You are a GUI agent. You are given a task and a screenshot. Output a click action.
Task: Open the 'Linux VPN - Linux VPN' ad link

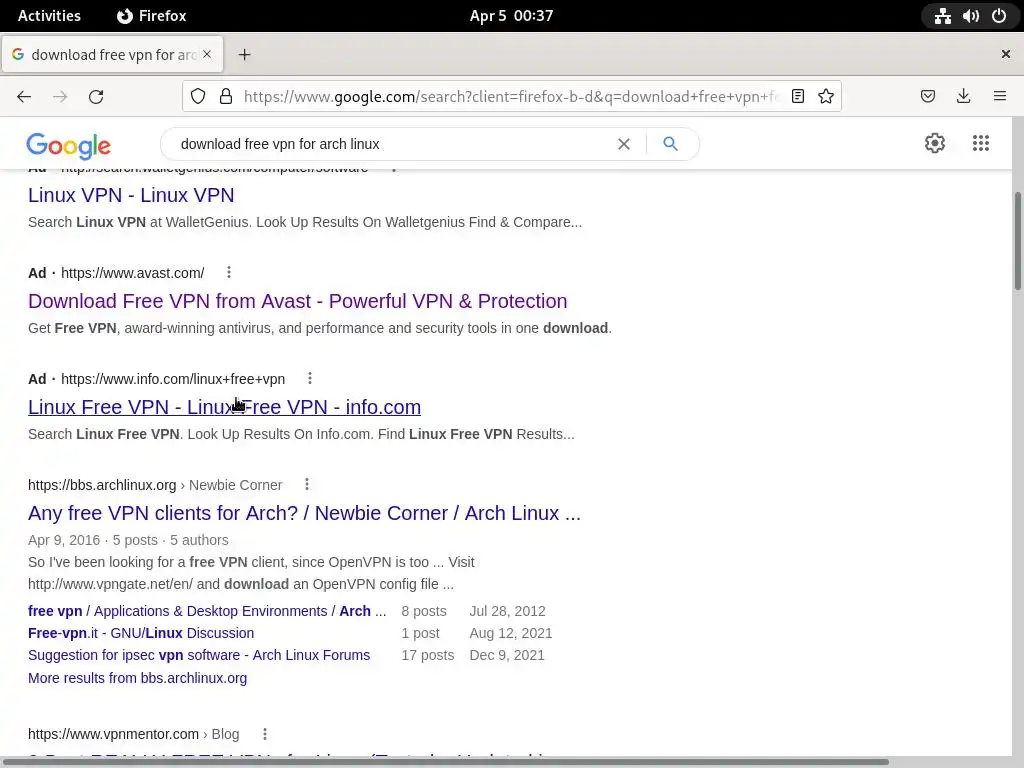[x=131, y=195]
